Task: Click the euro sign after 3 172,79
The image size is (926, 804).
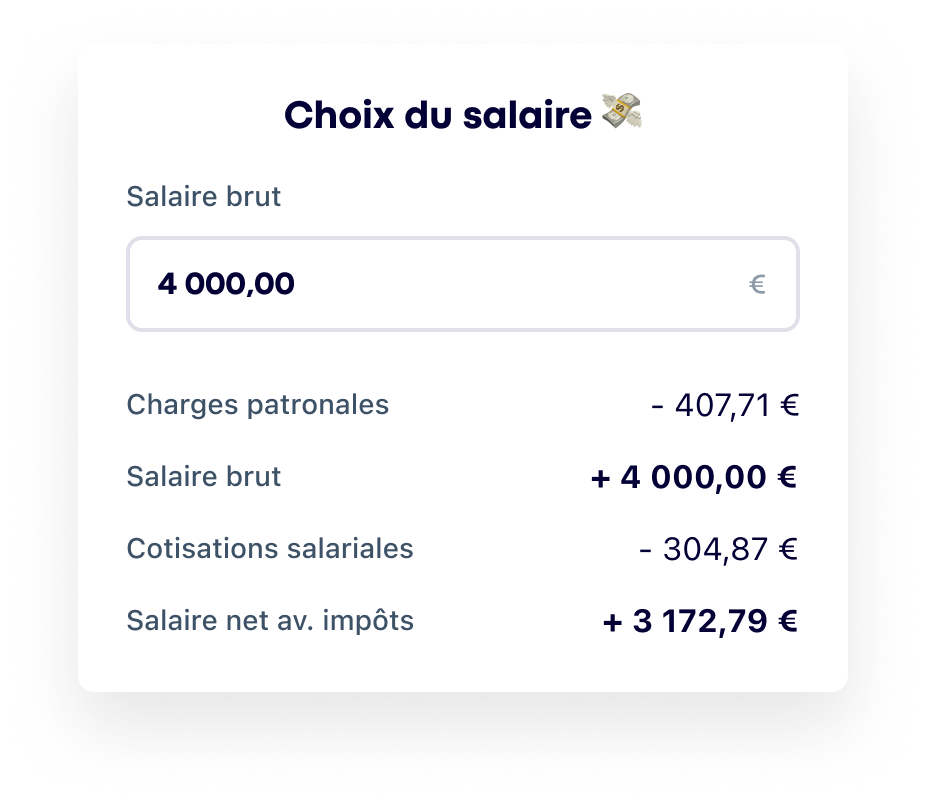Action: tap(788, 622)
